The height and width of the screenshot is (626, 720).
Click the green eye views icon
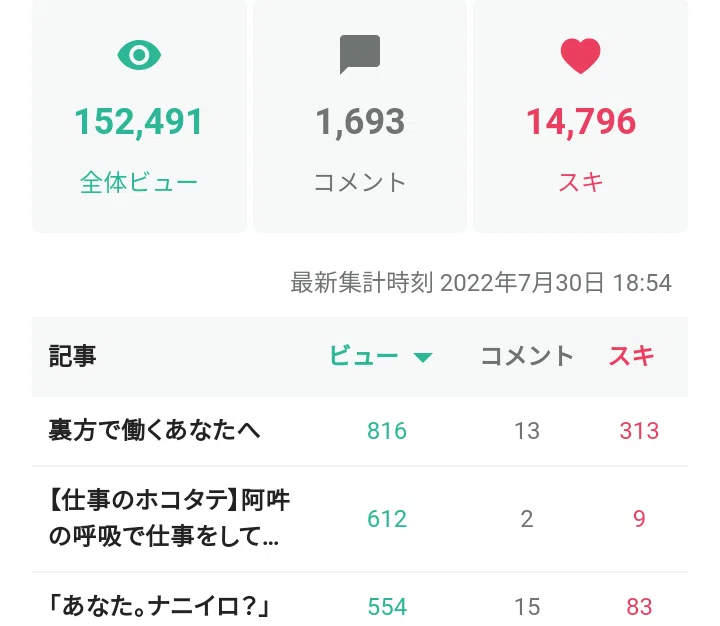(139, 55)
